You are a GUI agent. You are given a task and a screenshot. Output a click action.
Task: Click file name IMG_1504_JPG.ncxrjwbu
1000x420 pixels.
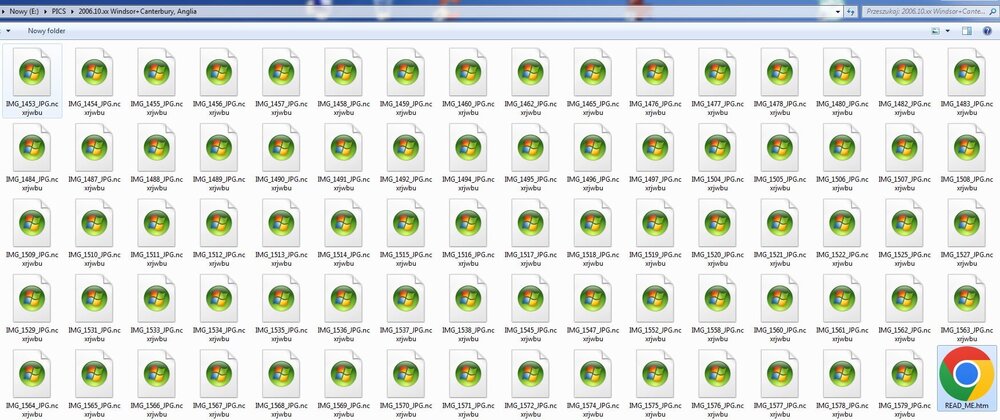click(717, 183)
